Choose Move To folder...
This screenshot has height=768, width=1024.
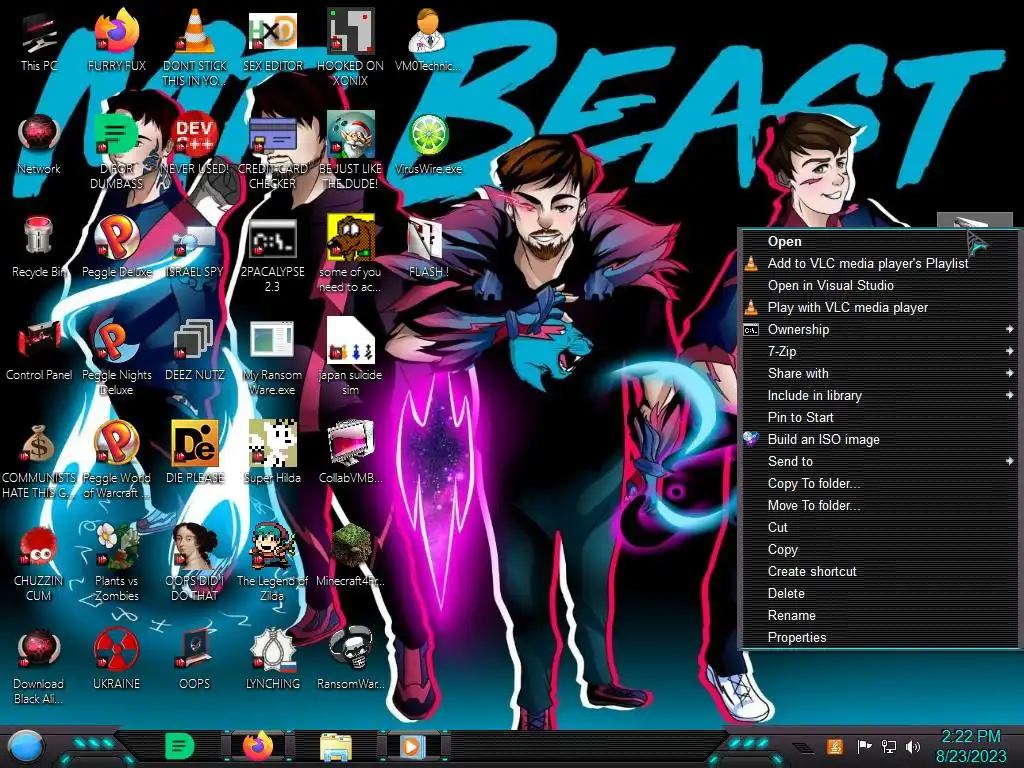click(x=880, y=505)
